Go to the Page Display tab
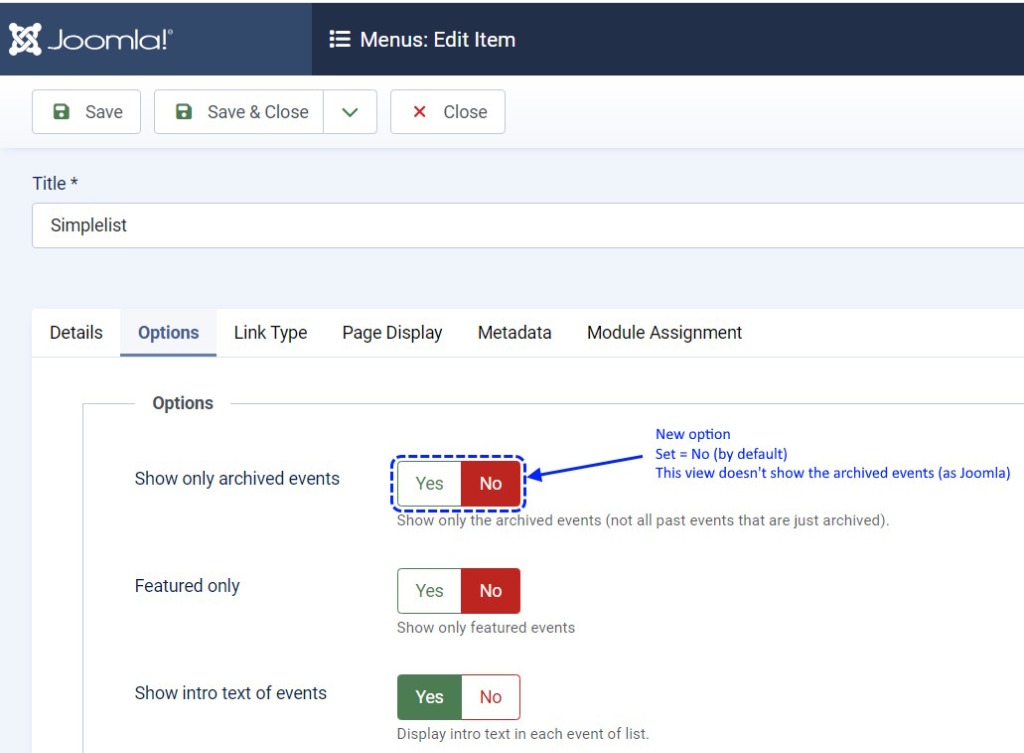Viewport: 1024px width, 753px height. tap(392, 333)
